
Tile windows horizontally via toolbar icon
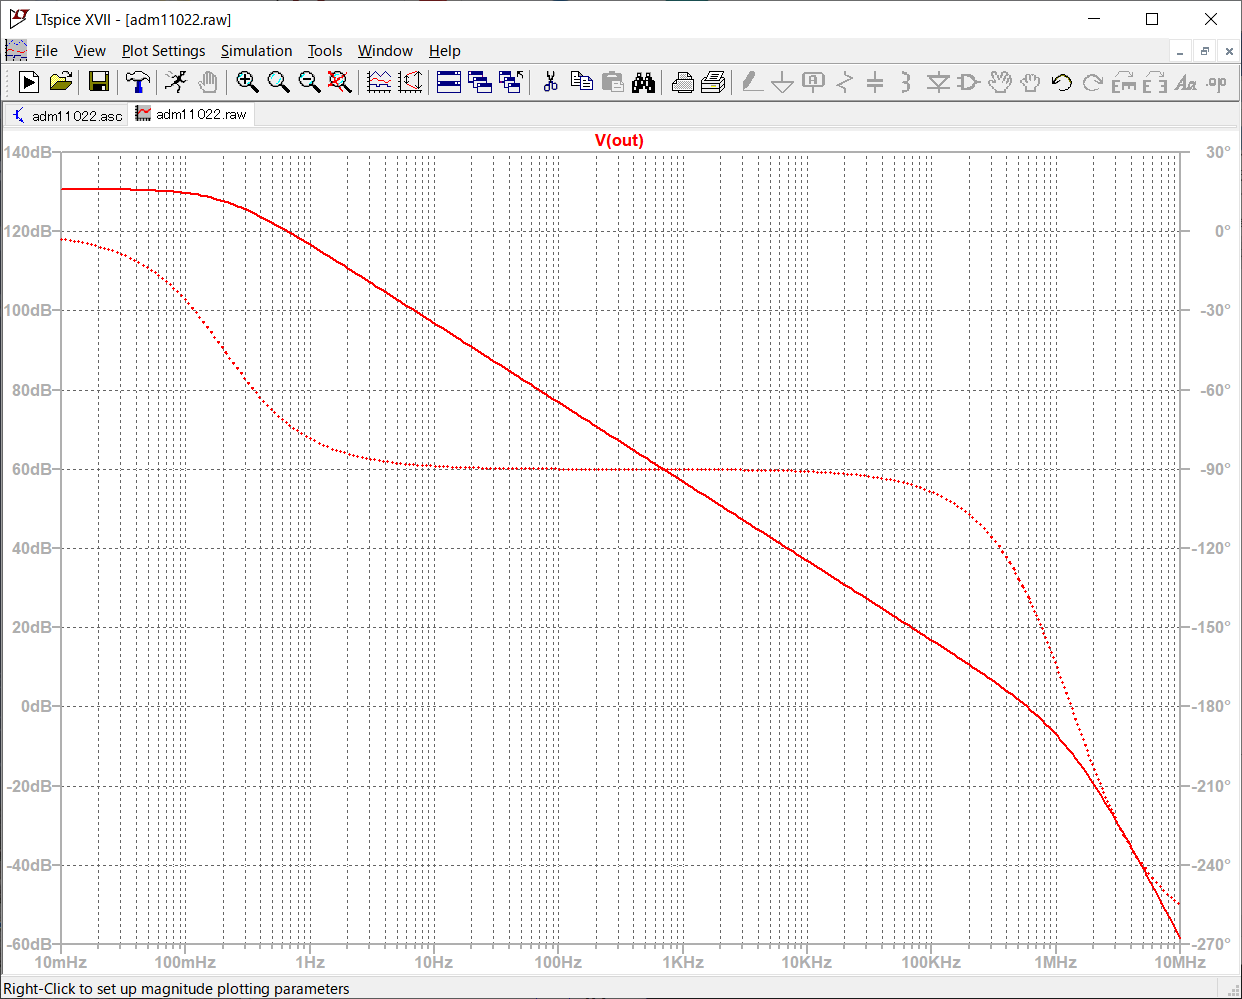click(449, 82)
